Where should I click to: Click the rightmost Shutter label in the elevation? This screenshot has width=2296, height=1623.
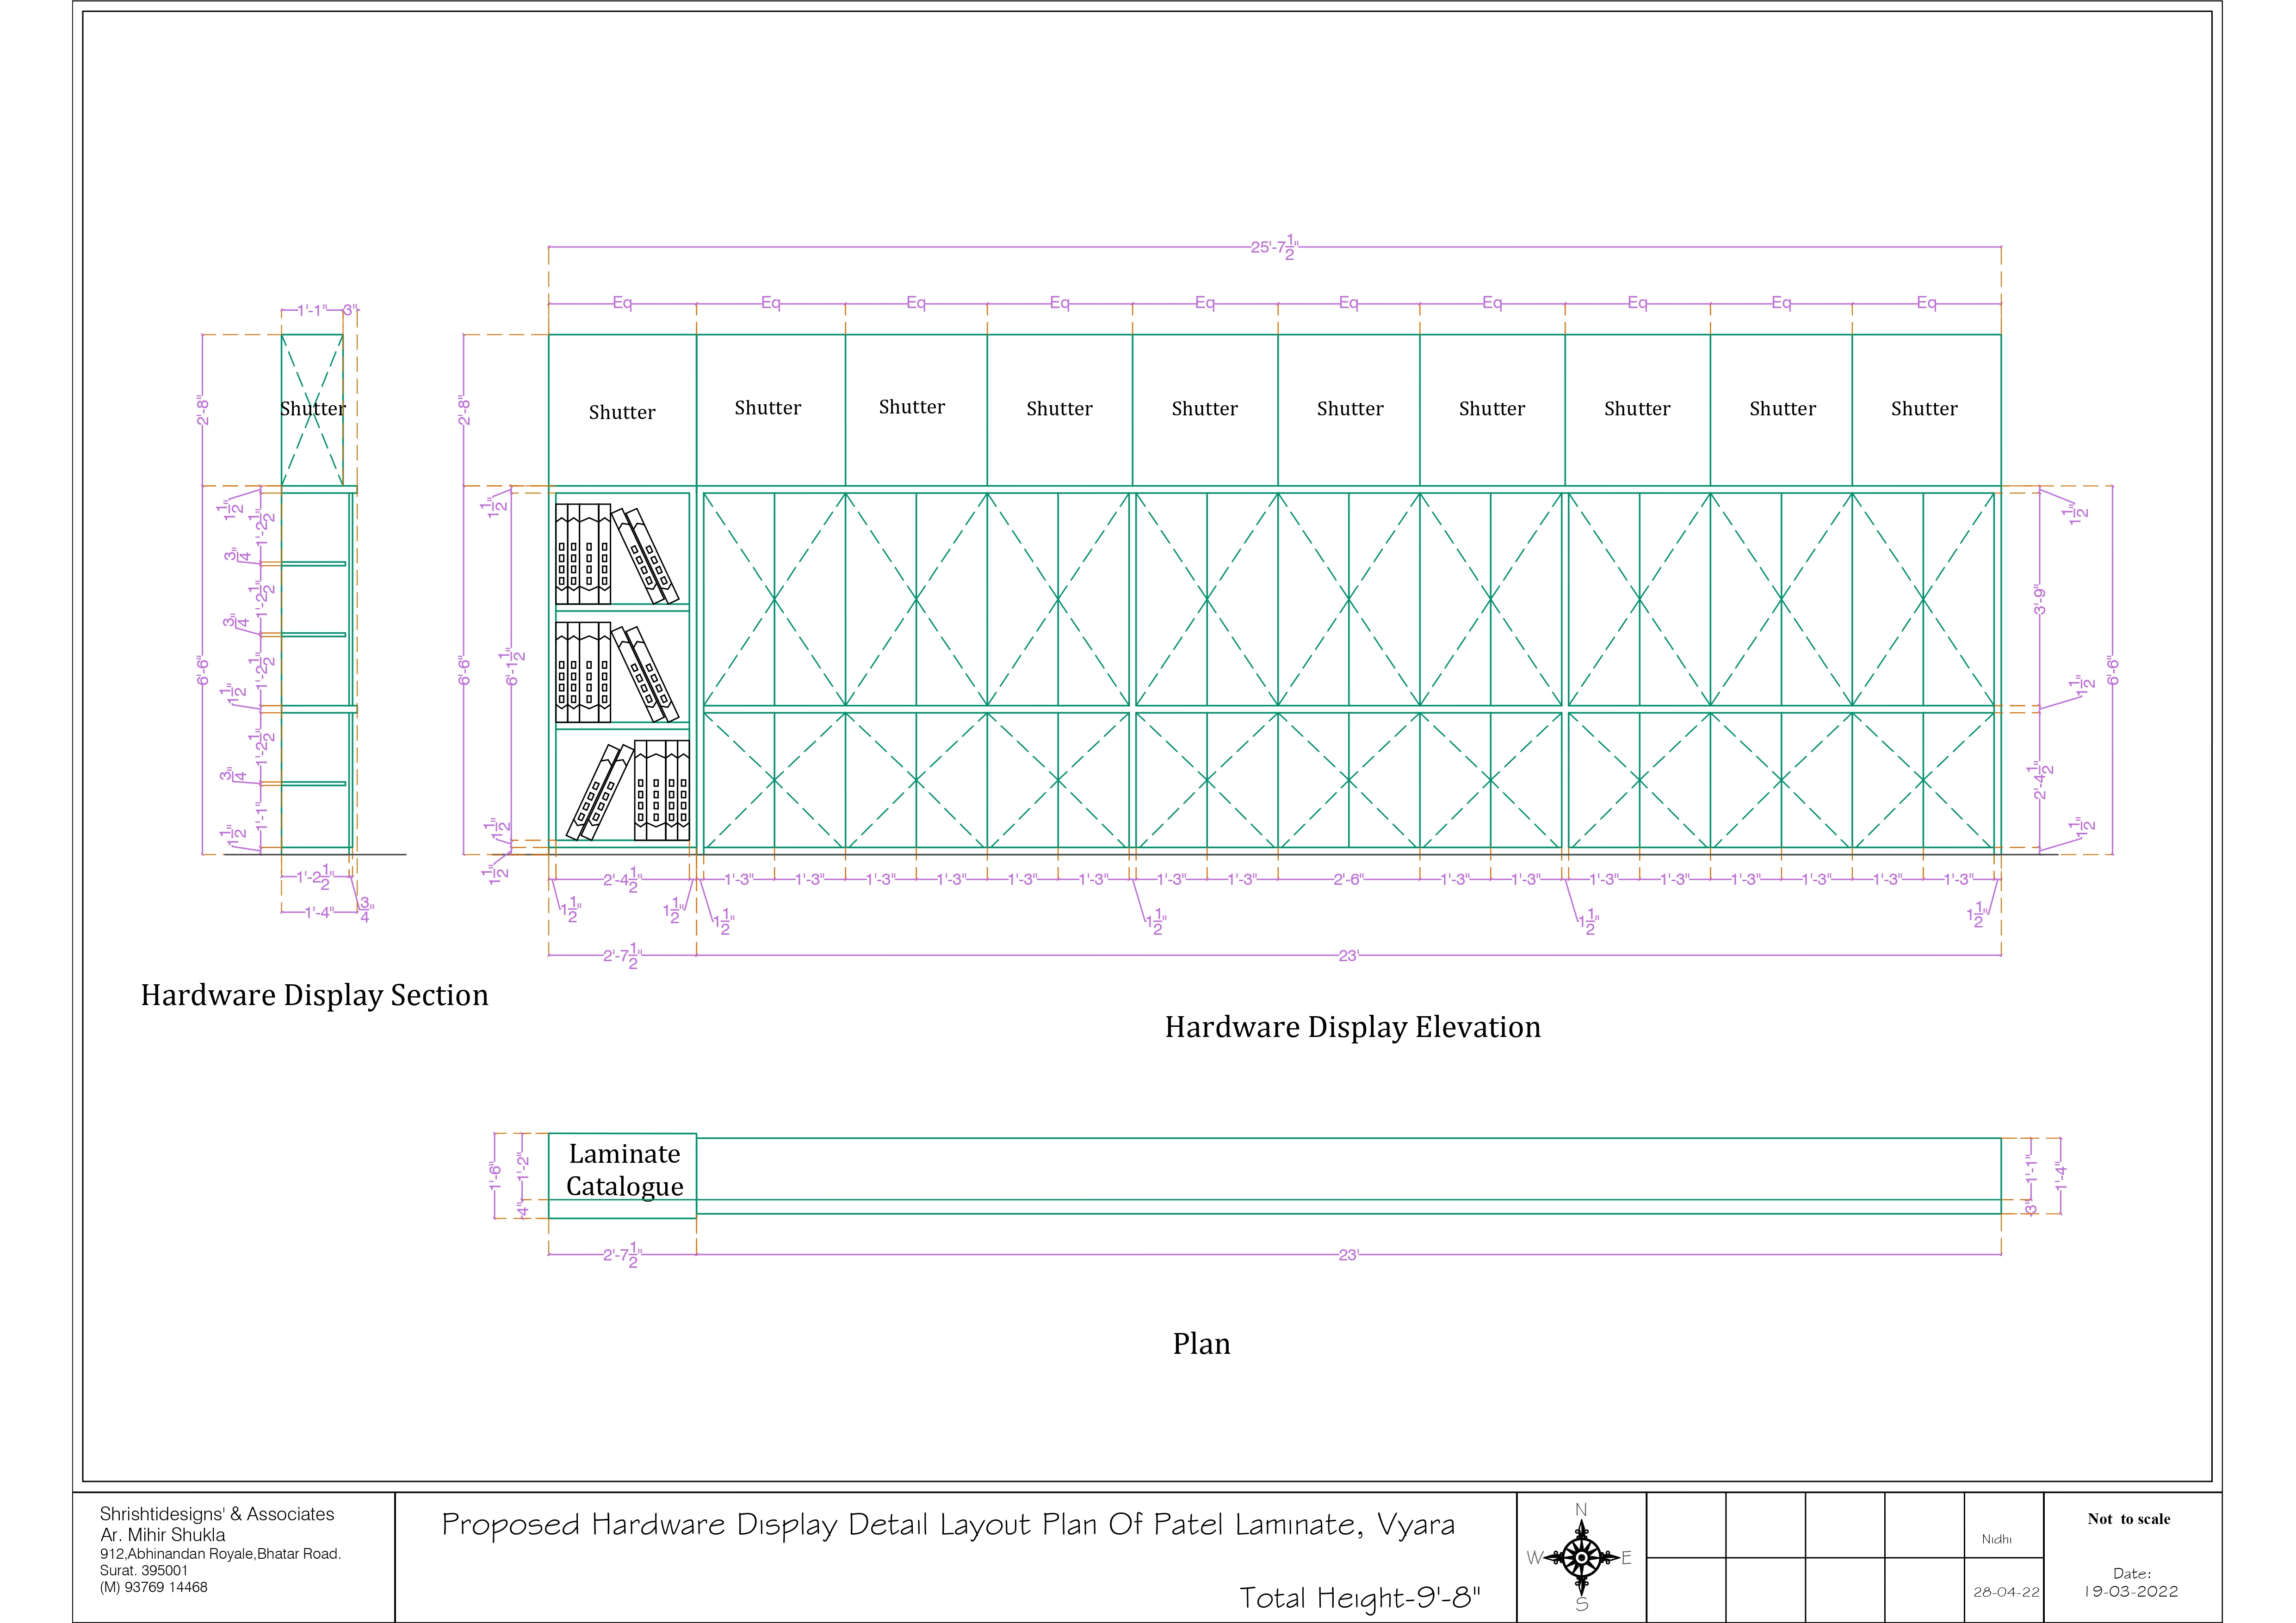pyautogui.click(x=1924, y=409)
